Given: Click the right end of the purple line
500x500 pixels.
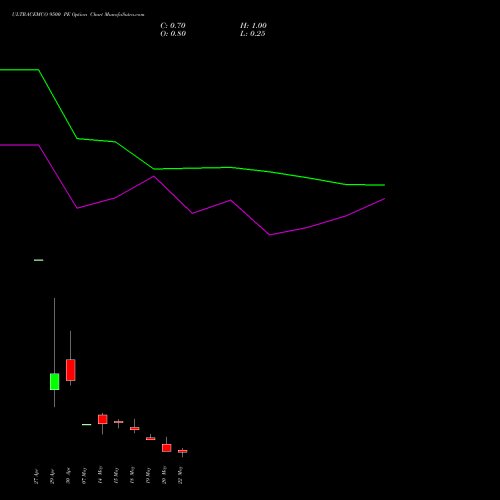Looking at the screenshot, I should click(384, 199).
